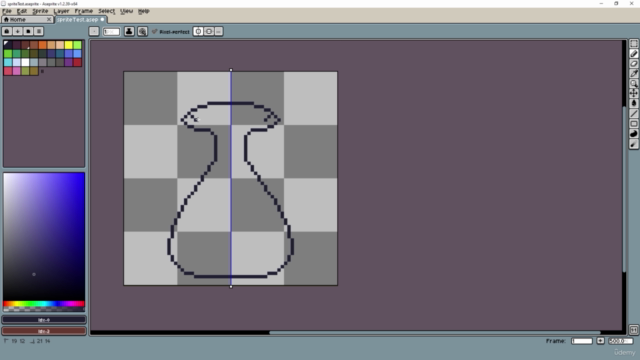Toggle the timeline button at bottom right

click(x=633, y=330)
